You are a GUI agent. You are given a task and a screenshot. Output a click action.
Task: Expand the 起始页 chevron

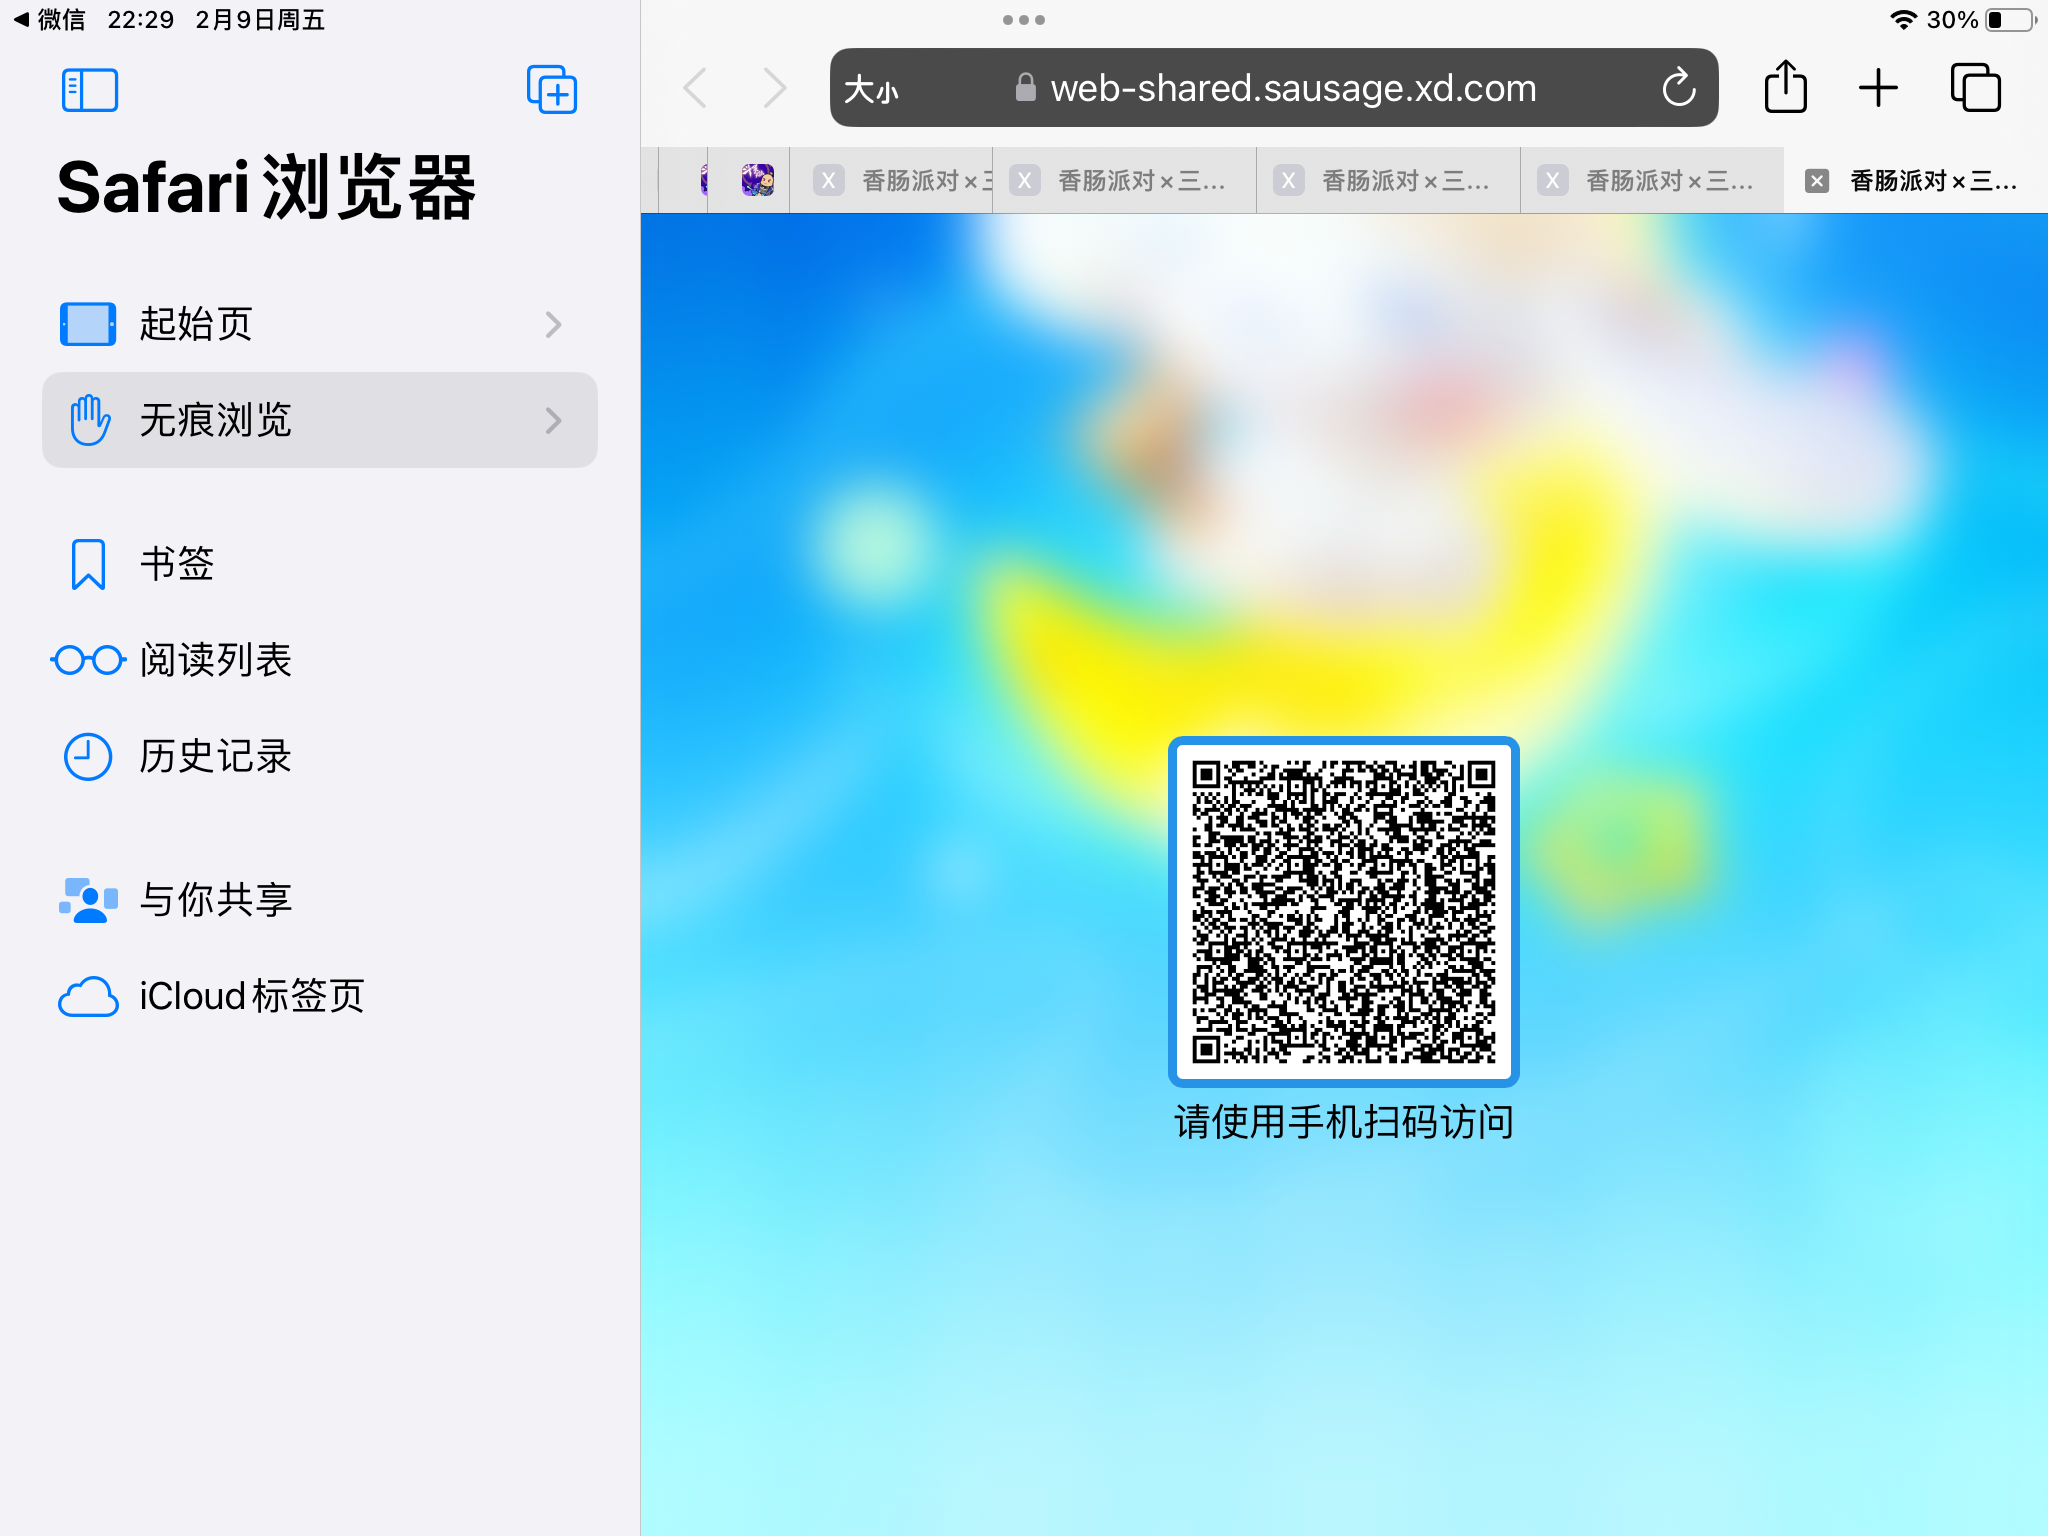coord(553,324)
